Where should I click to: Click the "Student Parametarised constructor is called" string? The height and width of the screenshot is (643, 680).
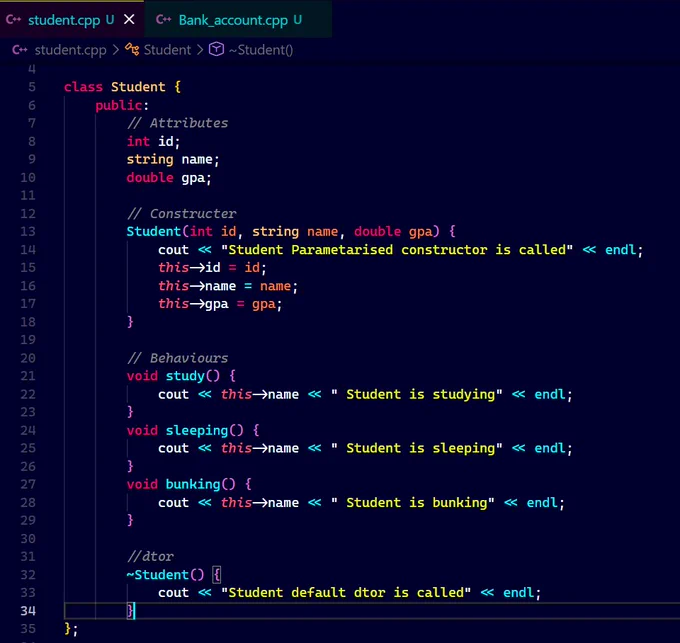(397, 250)
